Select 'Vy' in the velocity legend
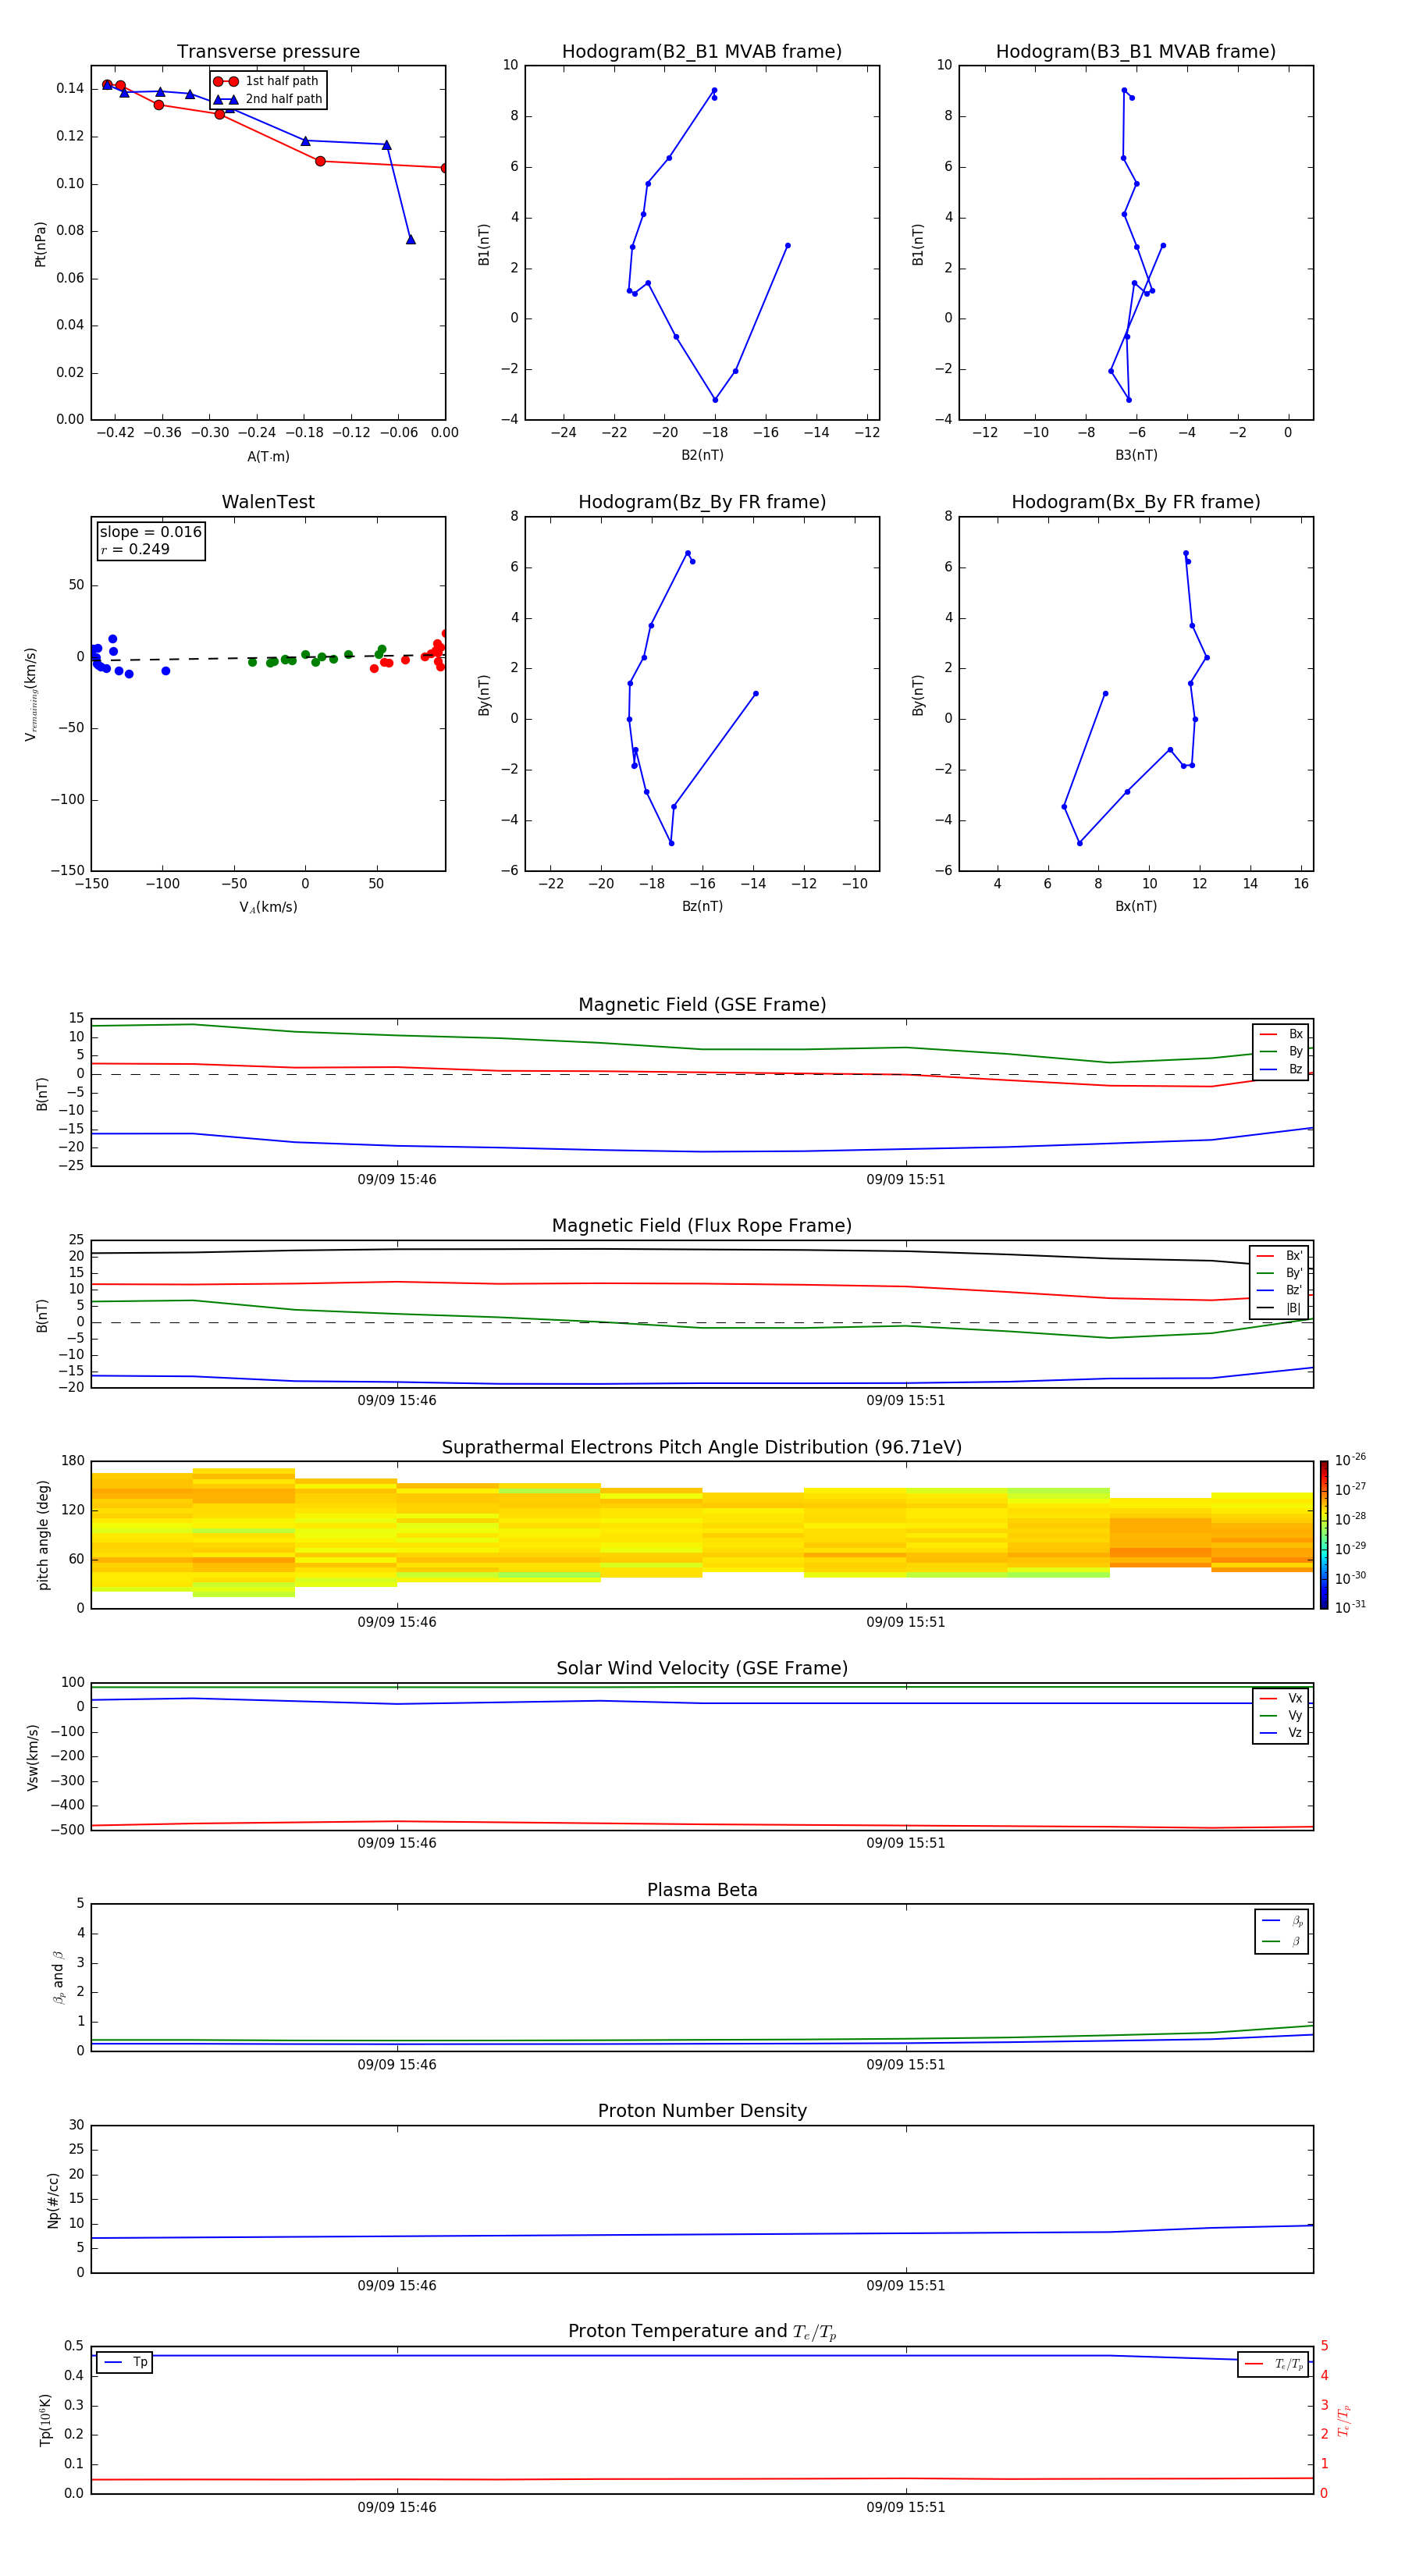1405x2576 pixels. 1282,1715
